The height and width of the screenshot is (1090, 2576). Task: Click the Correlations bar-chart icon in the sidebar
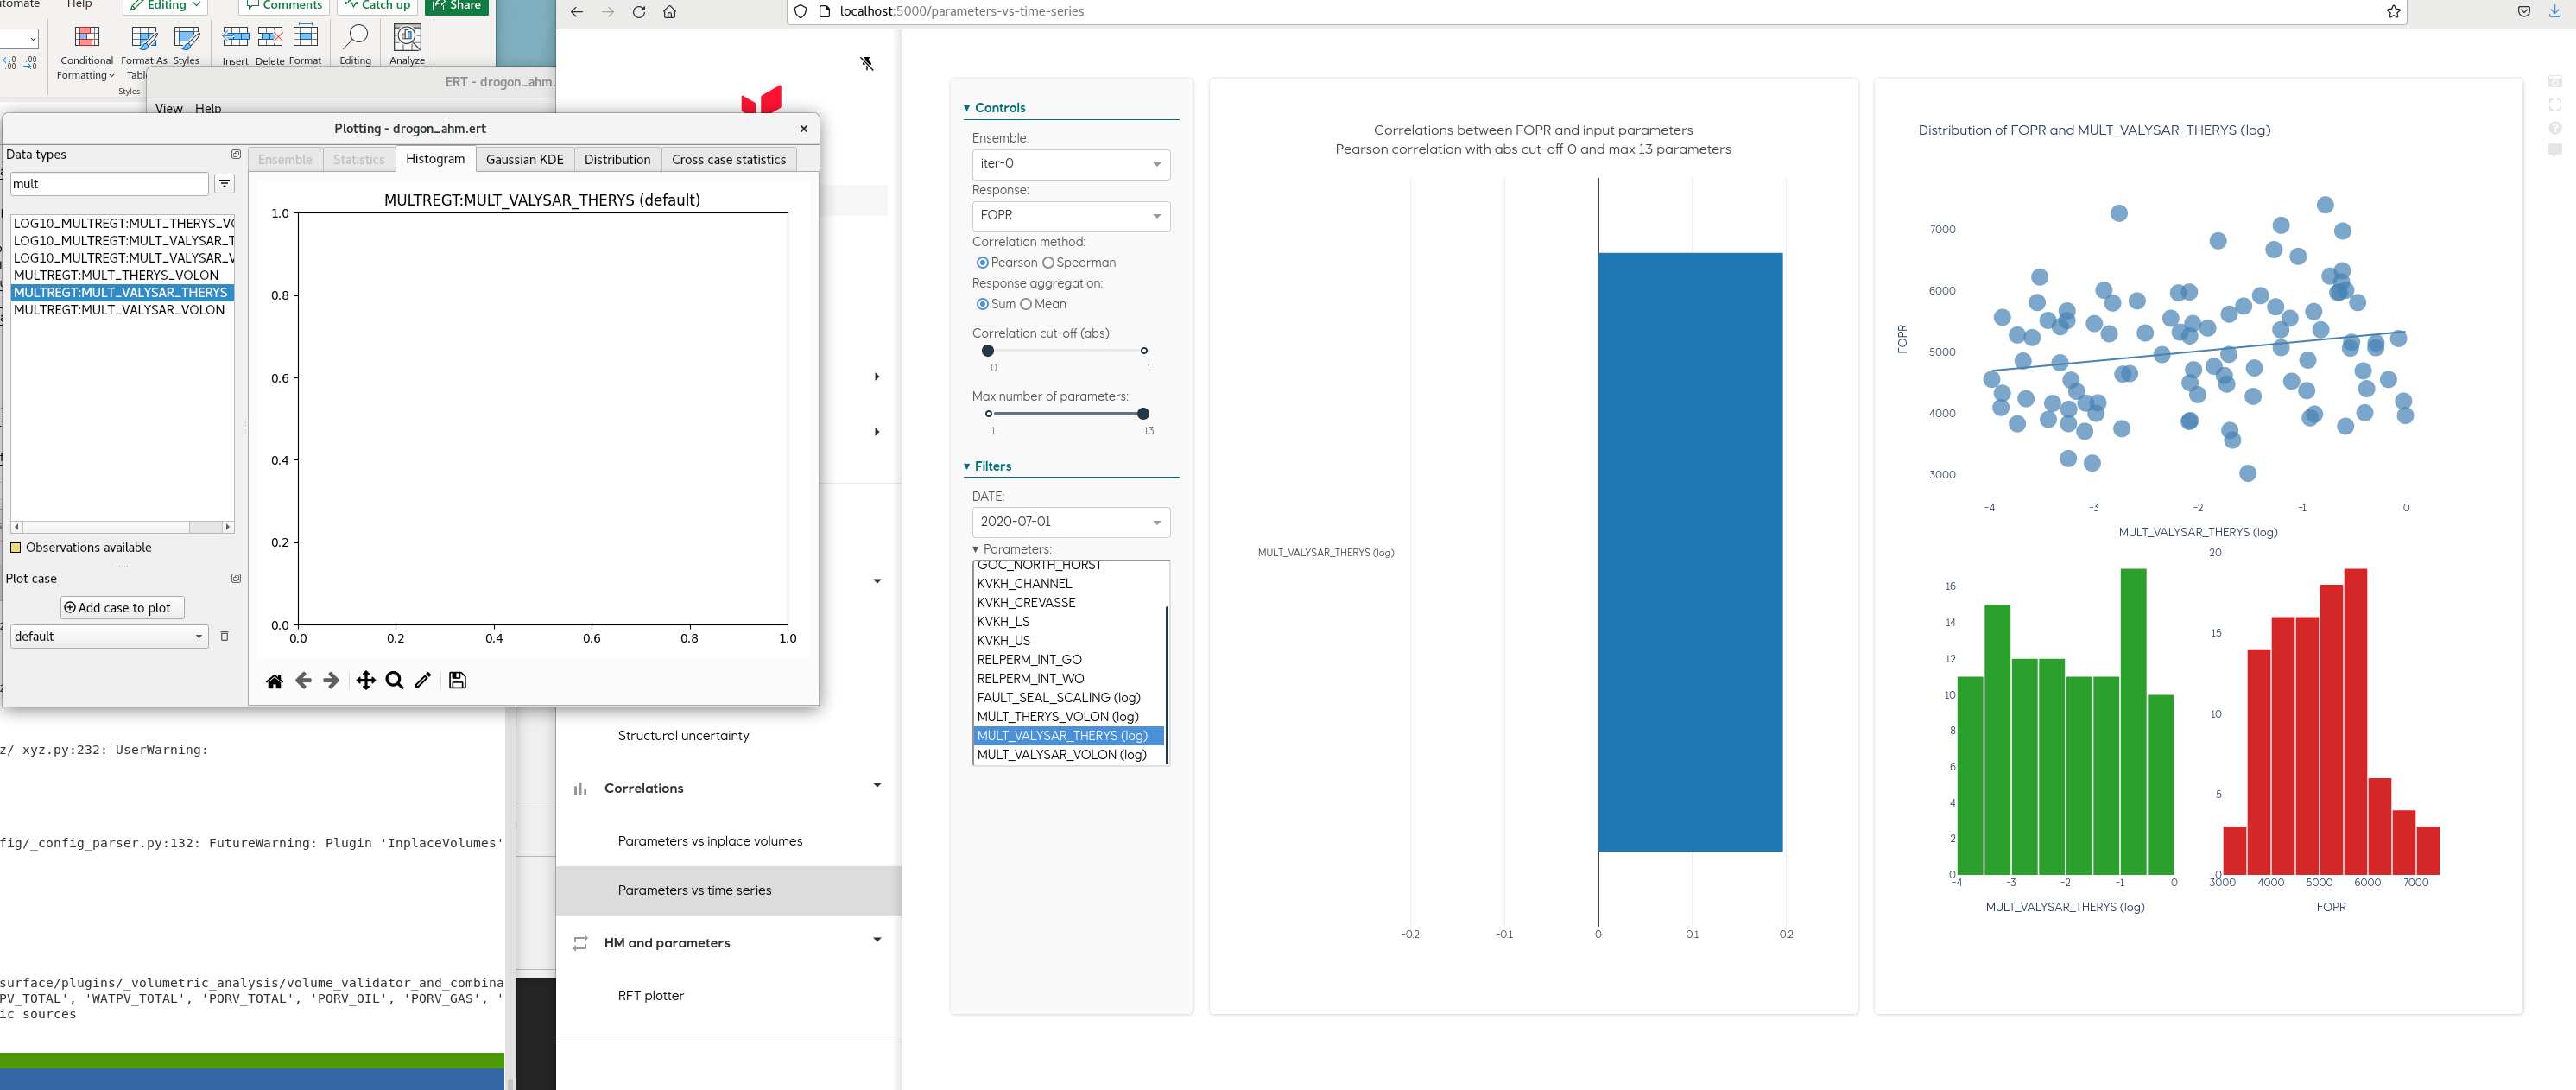tap(581, 789)
